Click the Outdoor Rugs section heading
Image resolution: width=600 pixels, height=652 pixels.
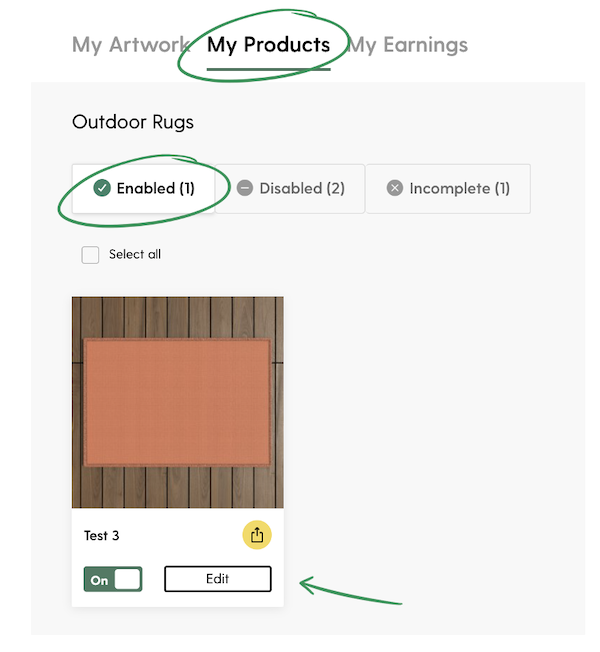(x=133, y=122)
